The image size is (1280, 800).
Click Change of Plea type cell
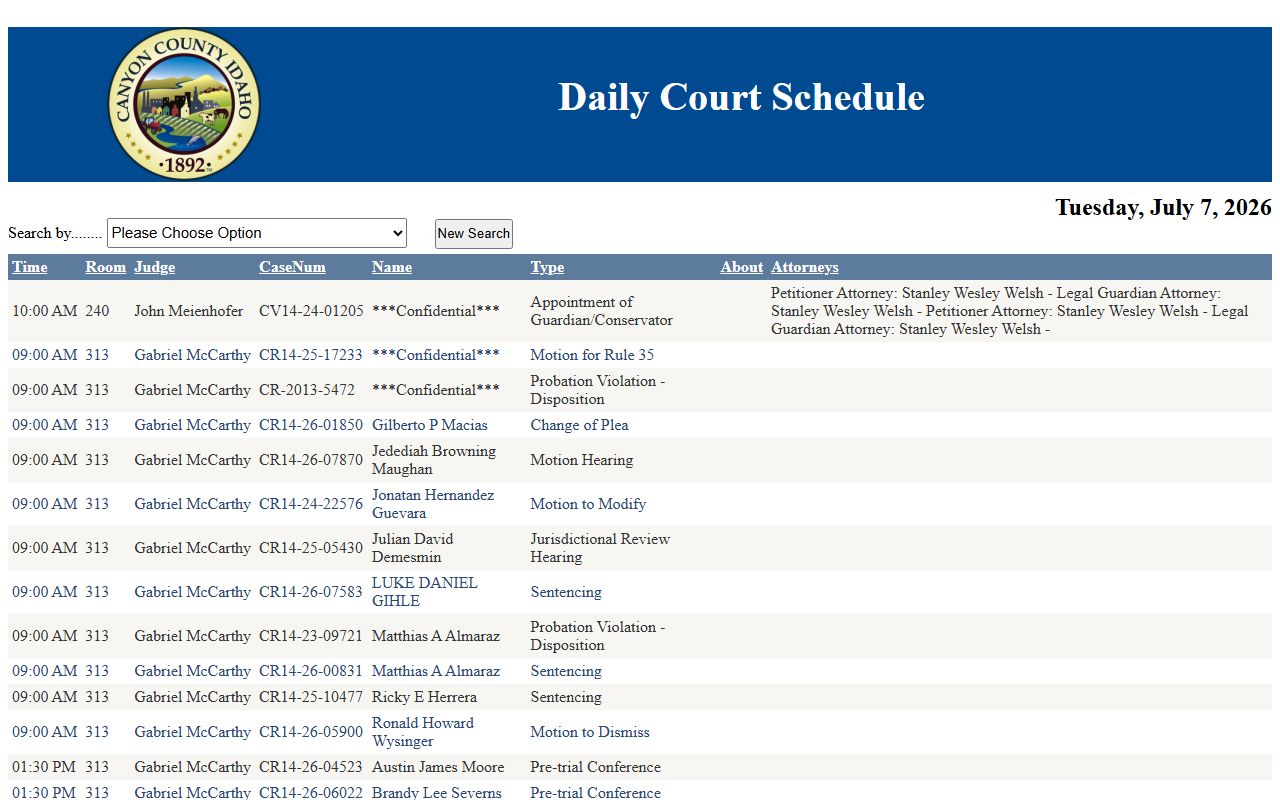coord(580,425)
